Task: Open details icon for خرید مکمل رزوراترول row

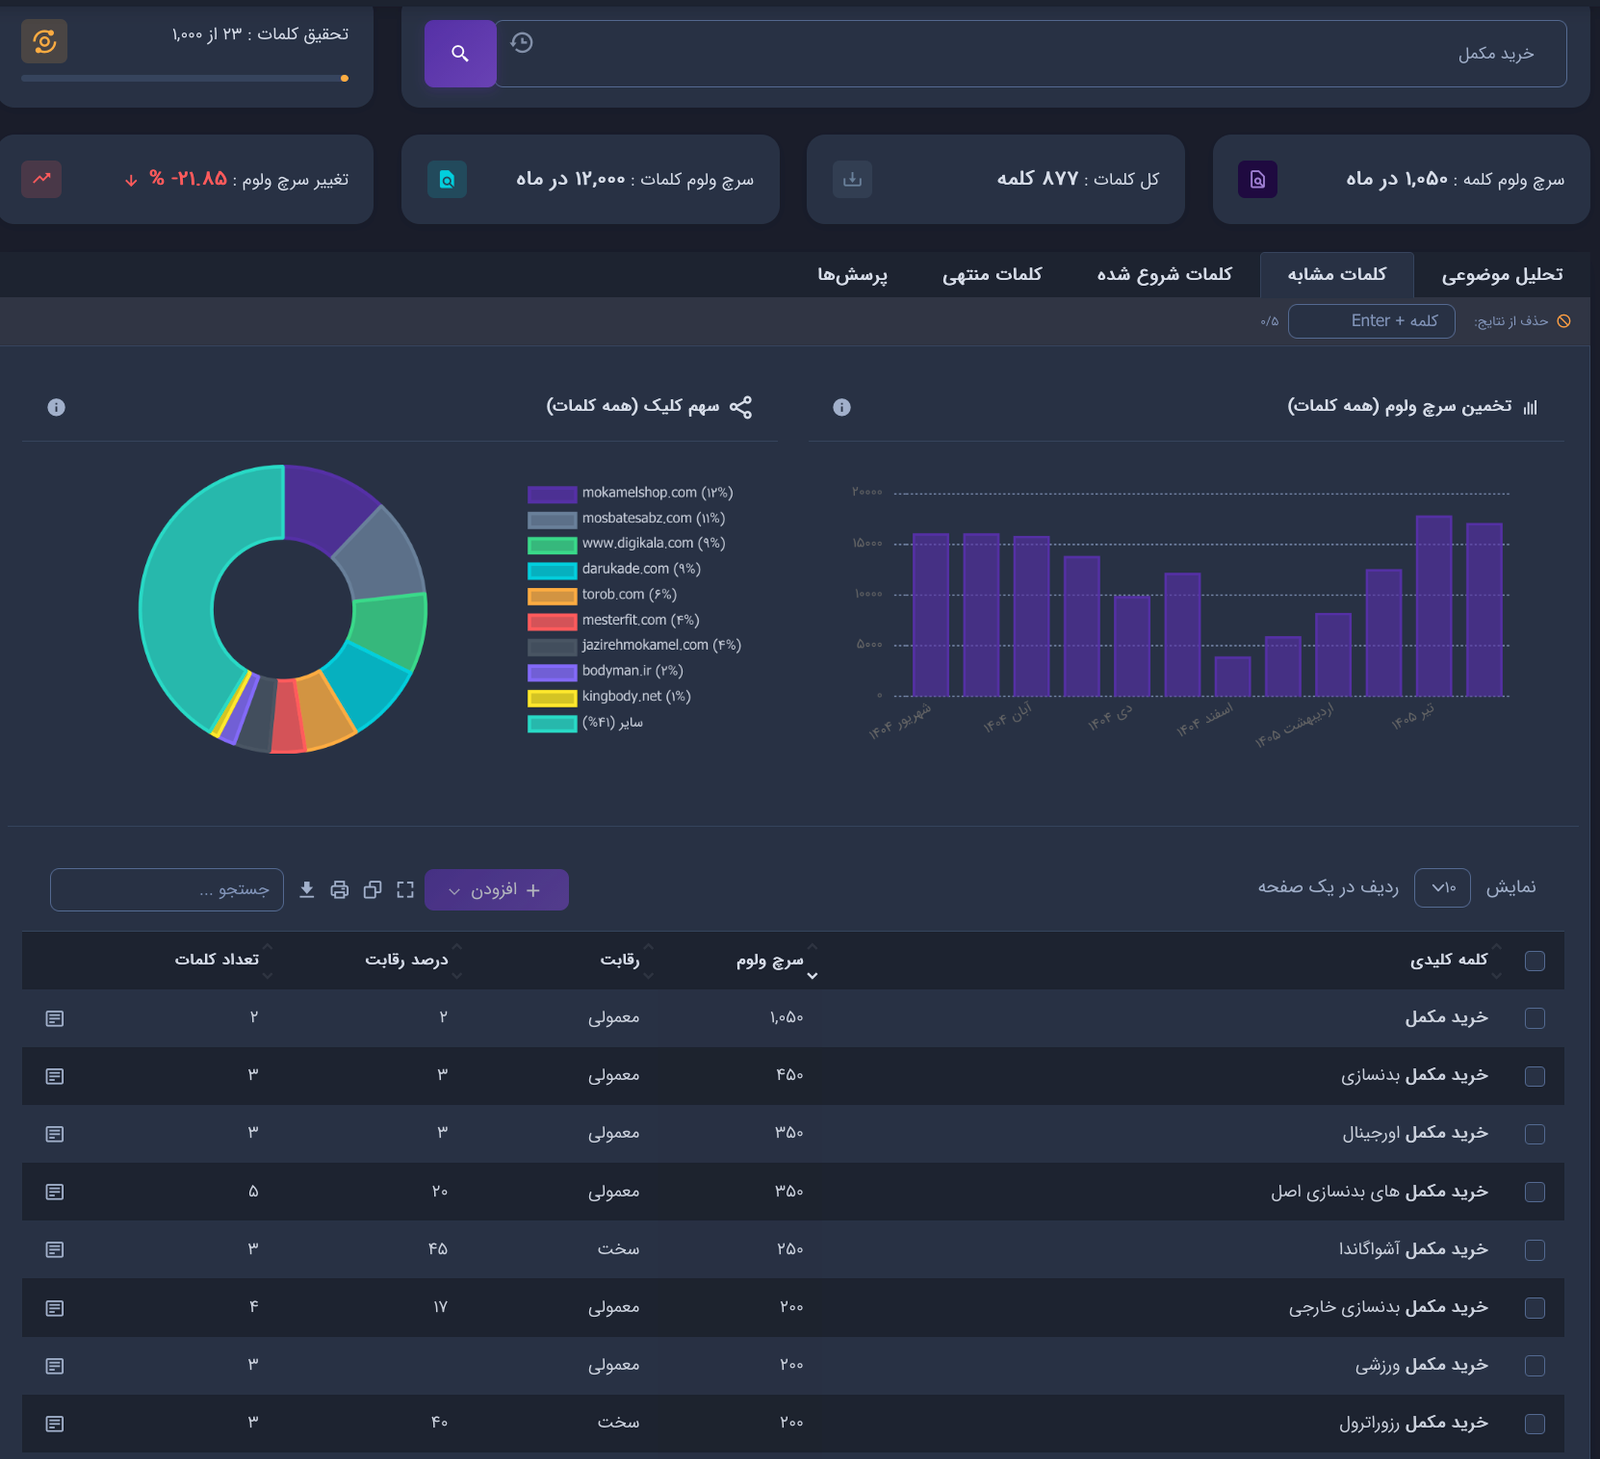Action: coord(55,1423)
